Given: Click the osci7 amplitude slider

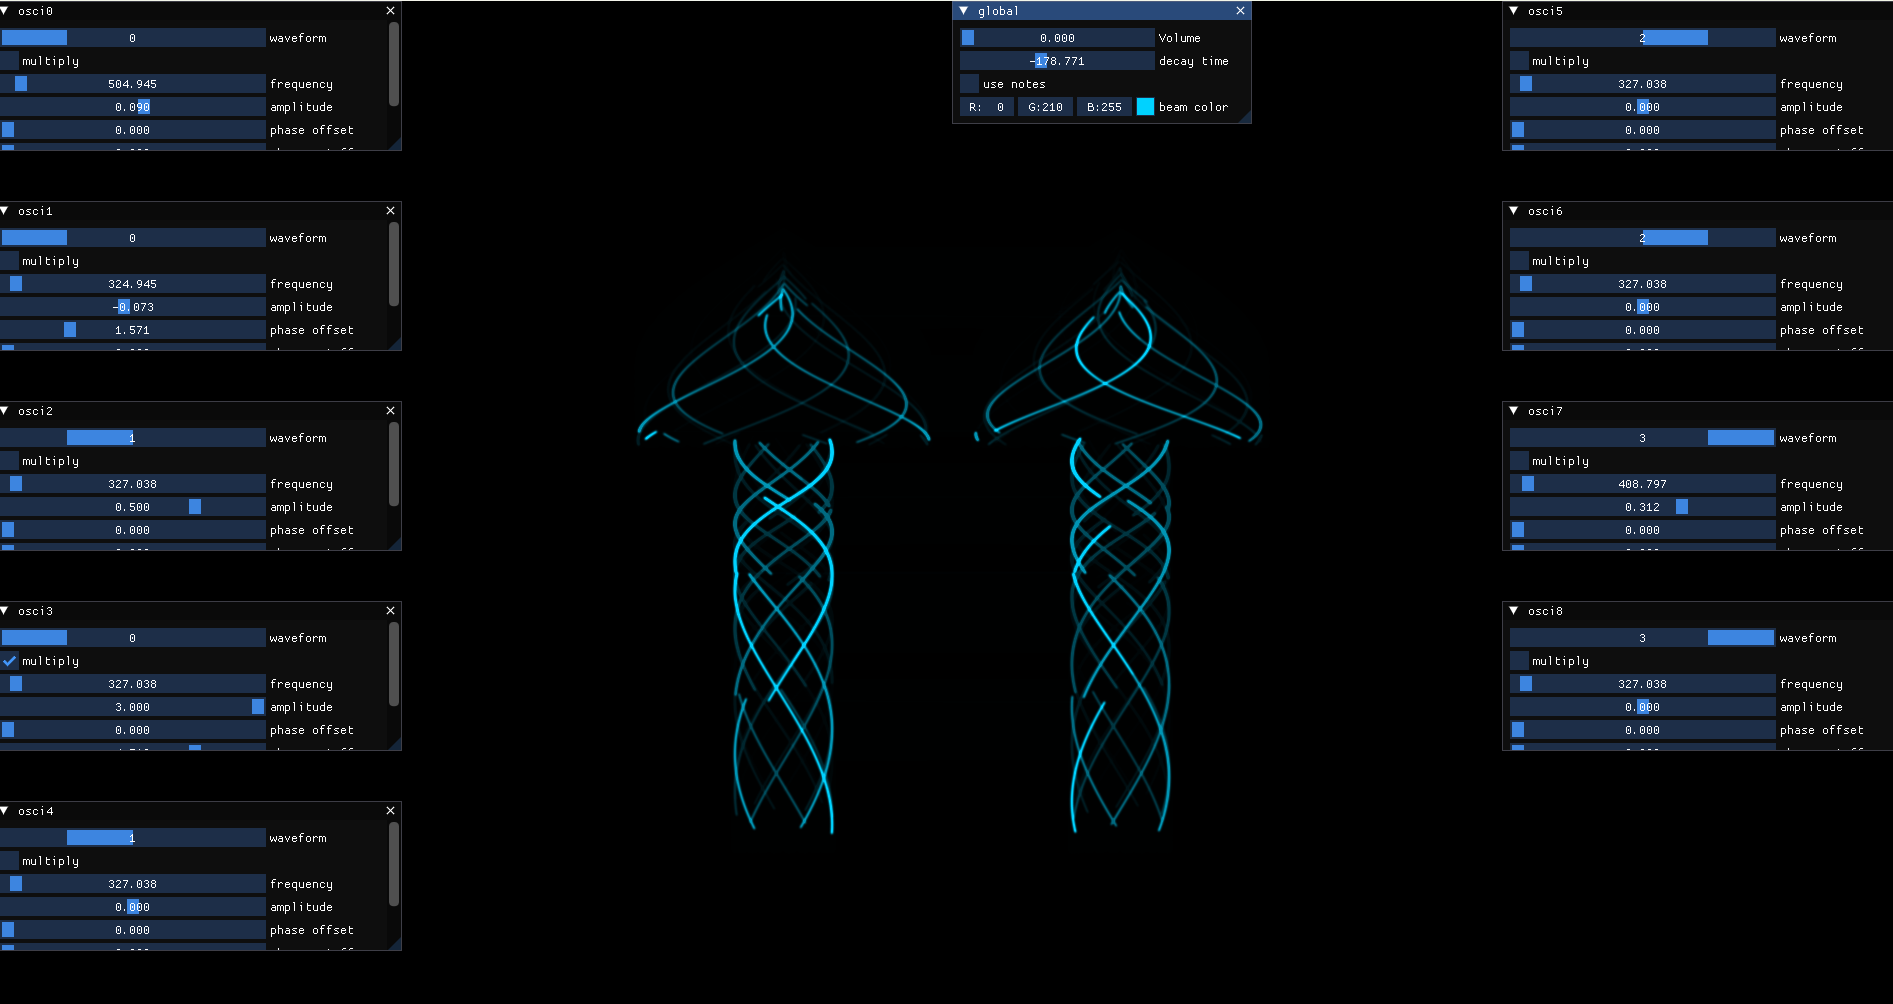Looking at the screenshot, I should point(1642,507).
